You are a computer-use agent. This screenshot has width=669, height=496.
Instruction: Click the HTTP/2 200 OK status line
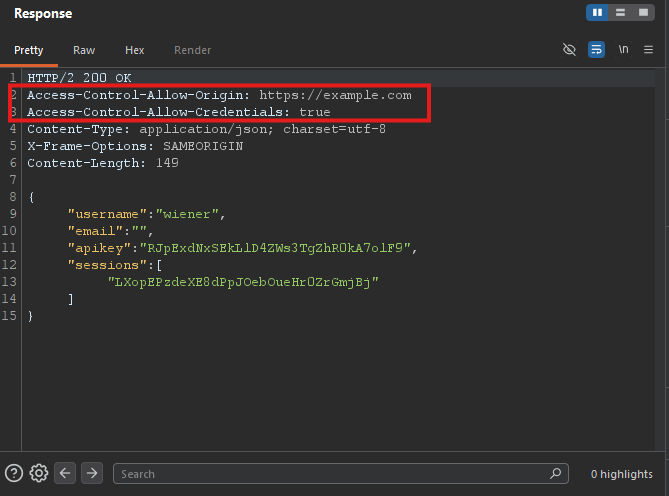(x=79, y=78)
